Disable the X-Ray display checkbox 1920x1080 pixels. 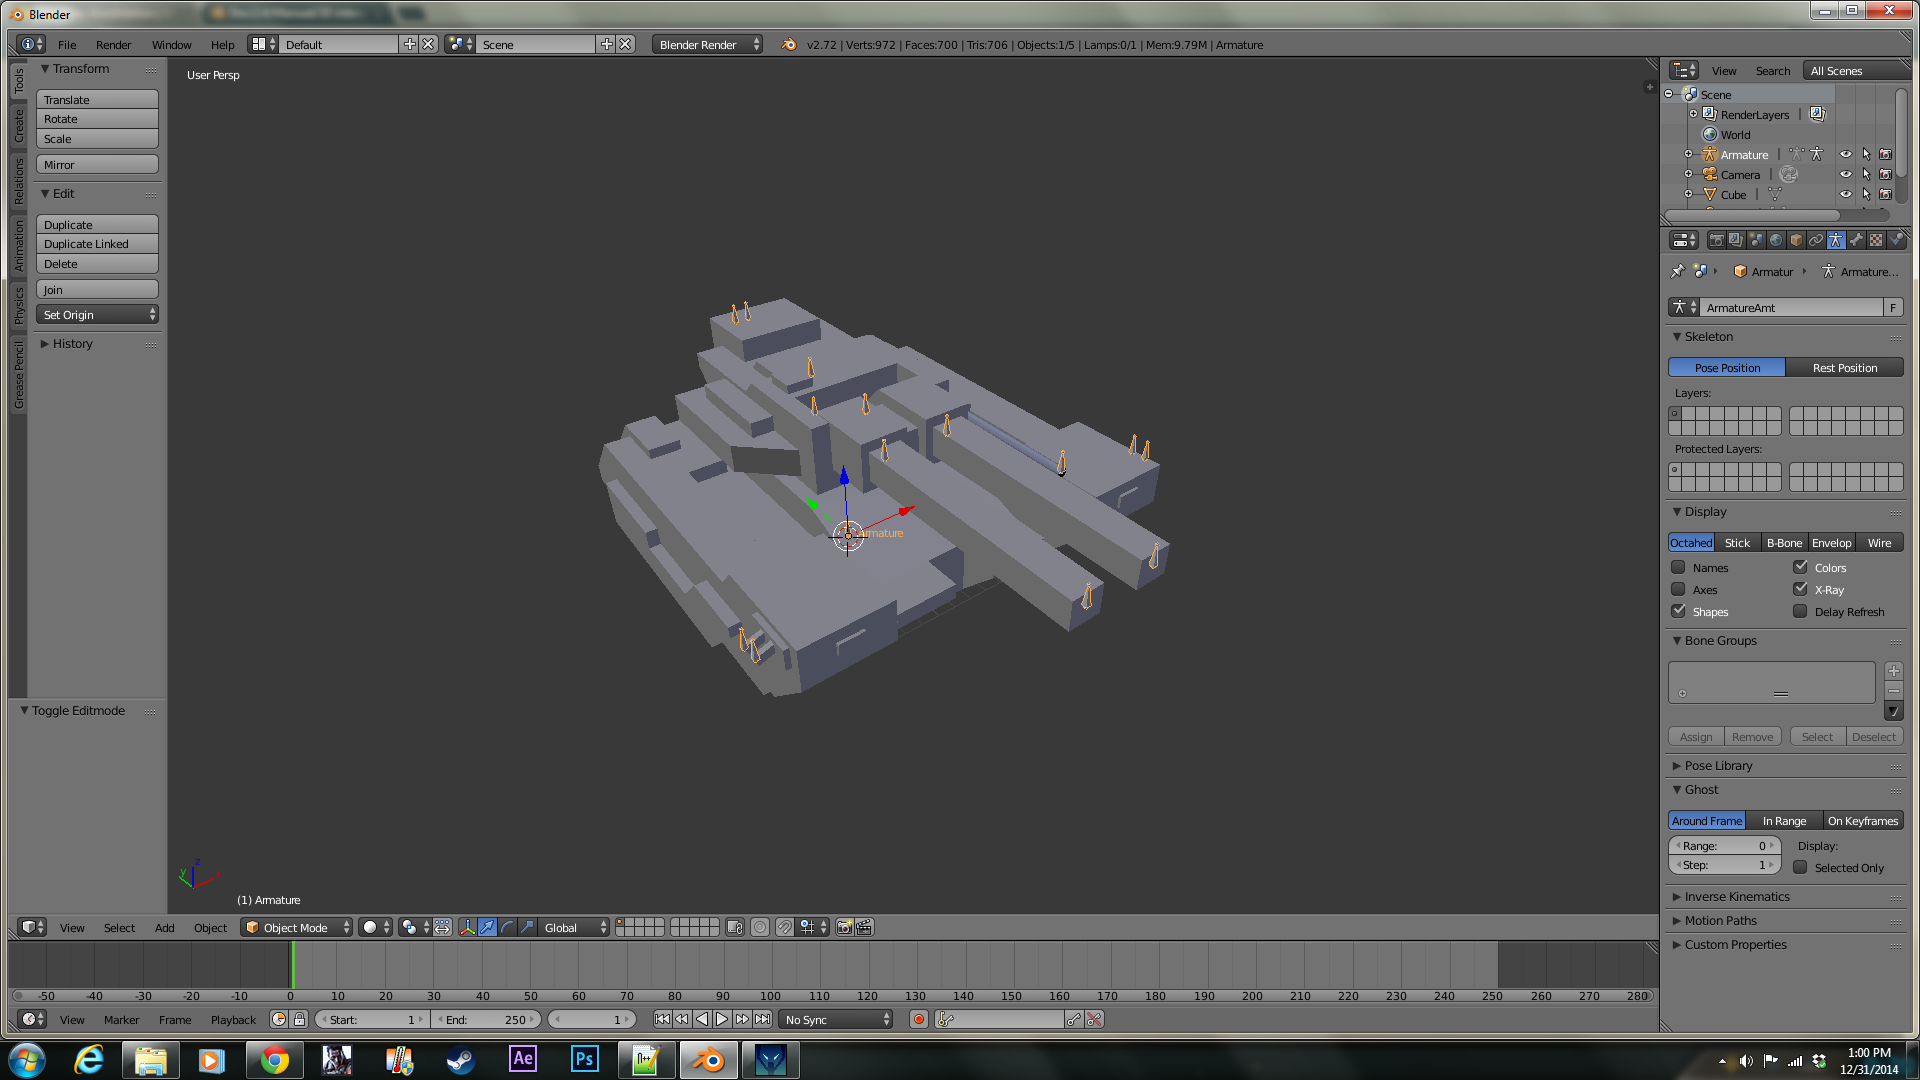tap(1800, 589)
